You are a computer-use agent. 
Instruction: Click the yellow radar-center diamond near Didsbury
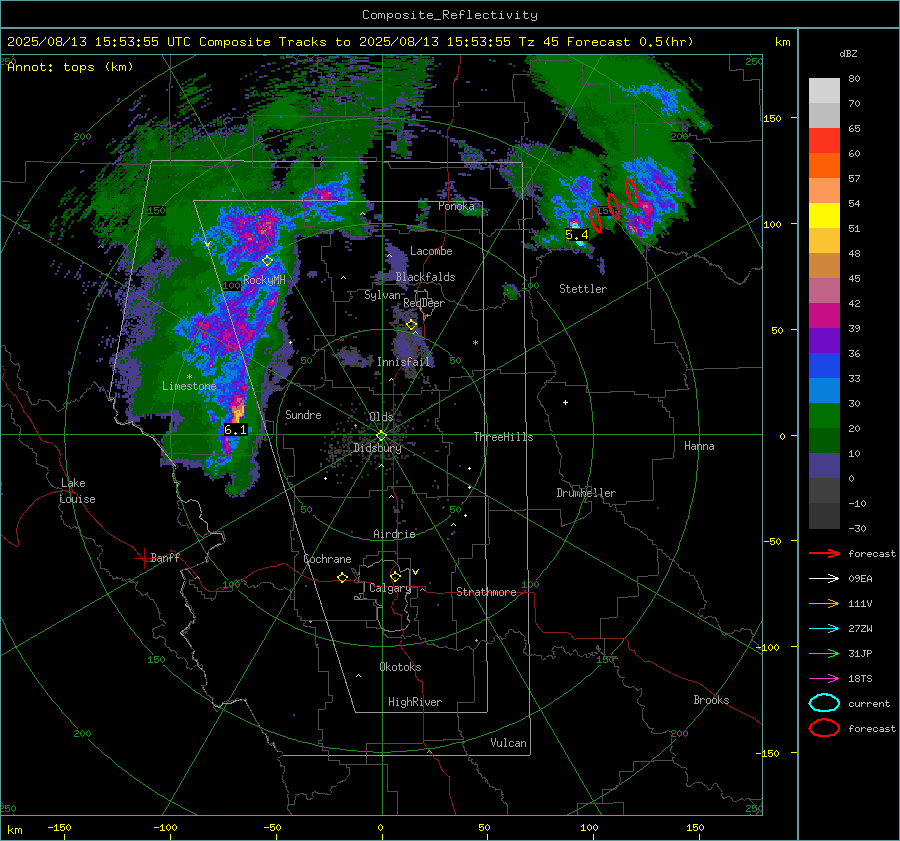pyautogui.click(x=381, y=436)
